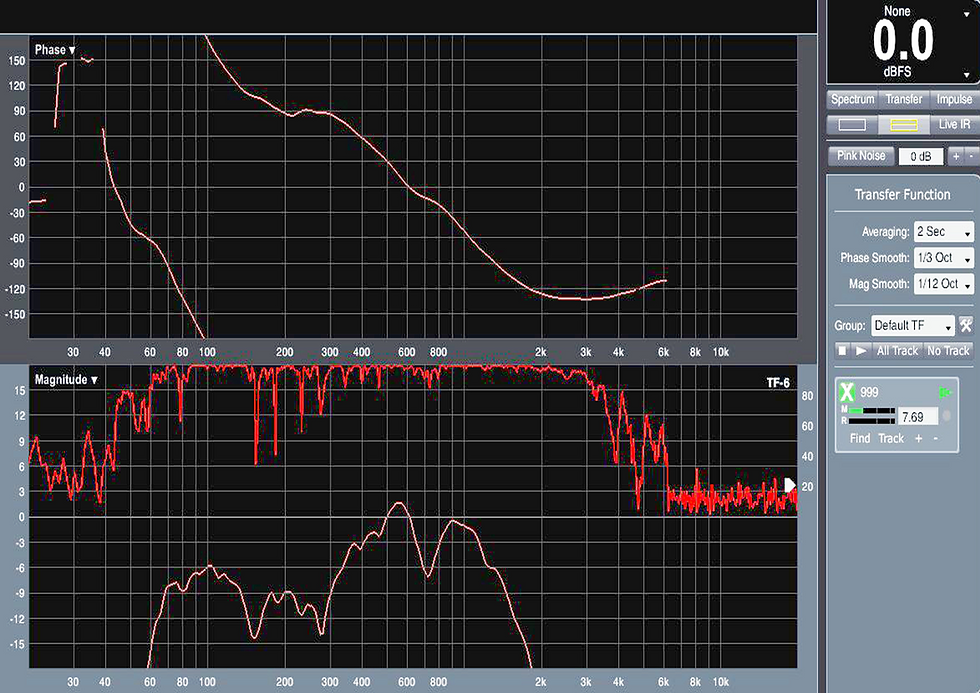
Task: Expand the Mag Smooth 1/12 Oct dropdown
Action: 944,284
